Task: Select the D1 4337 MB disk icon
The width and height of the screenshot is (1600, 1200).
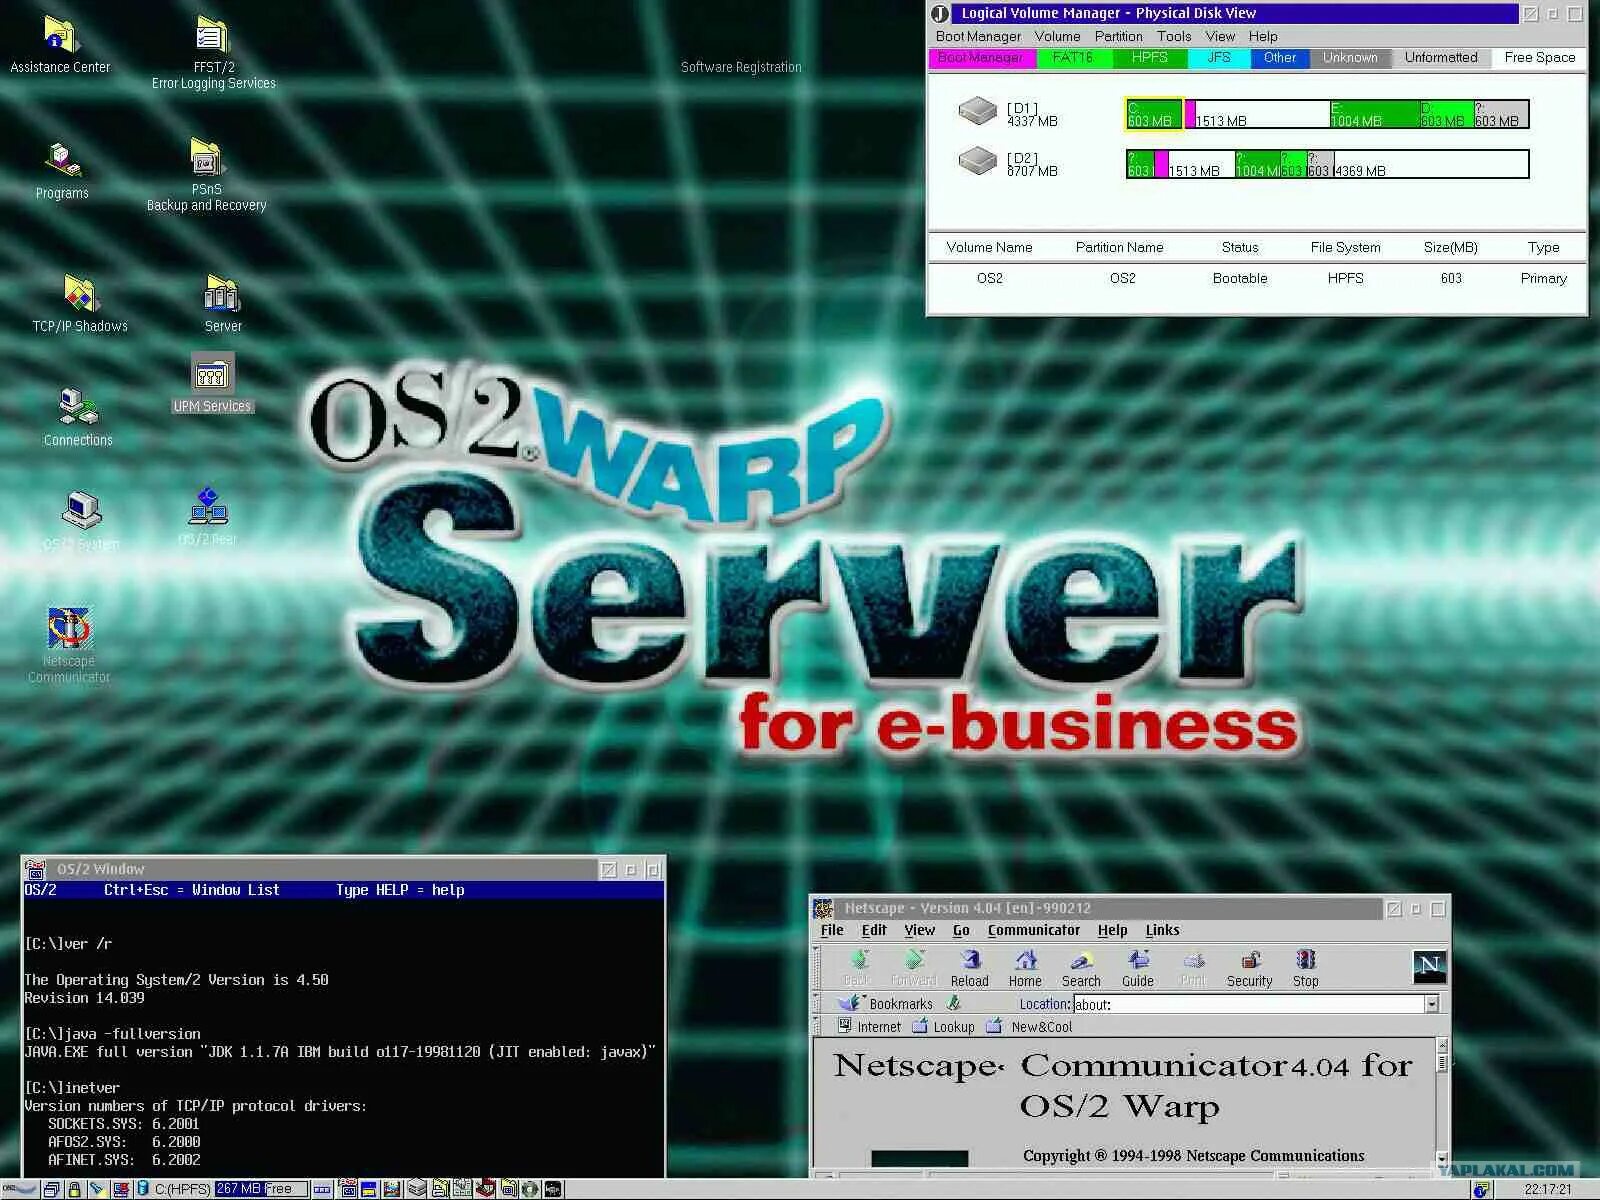Action: coord(977,111)
